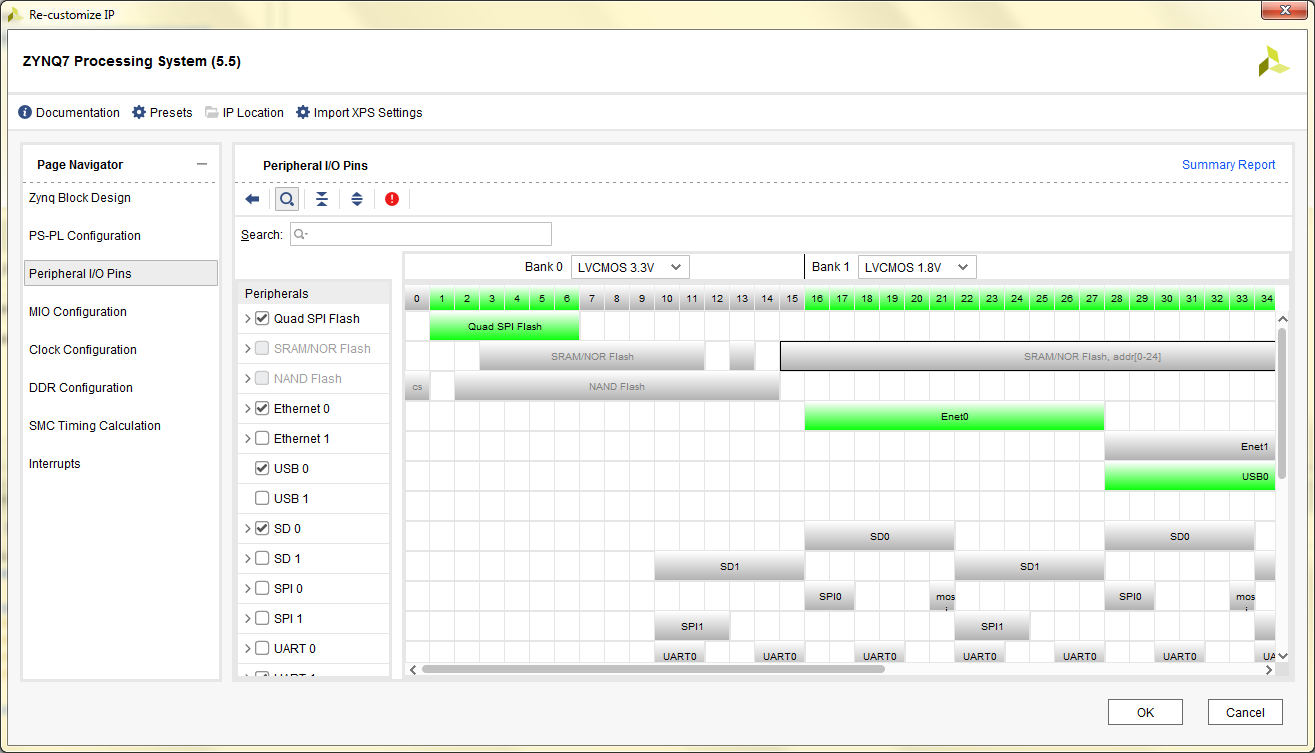
Task: Click the MIO pin 0 column header
Action: (x=417, y=299)
